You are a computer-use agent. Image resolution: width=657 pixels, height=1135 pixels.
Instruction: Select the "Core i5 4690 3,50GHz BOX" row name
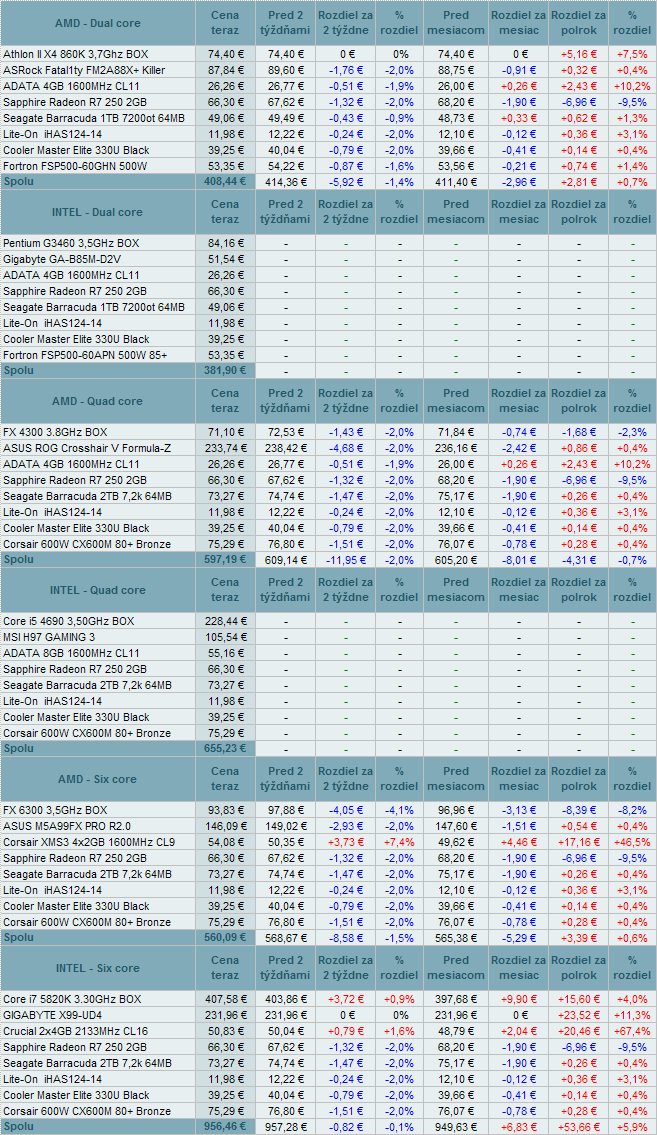(x=68, y=621)
